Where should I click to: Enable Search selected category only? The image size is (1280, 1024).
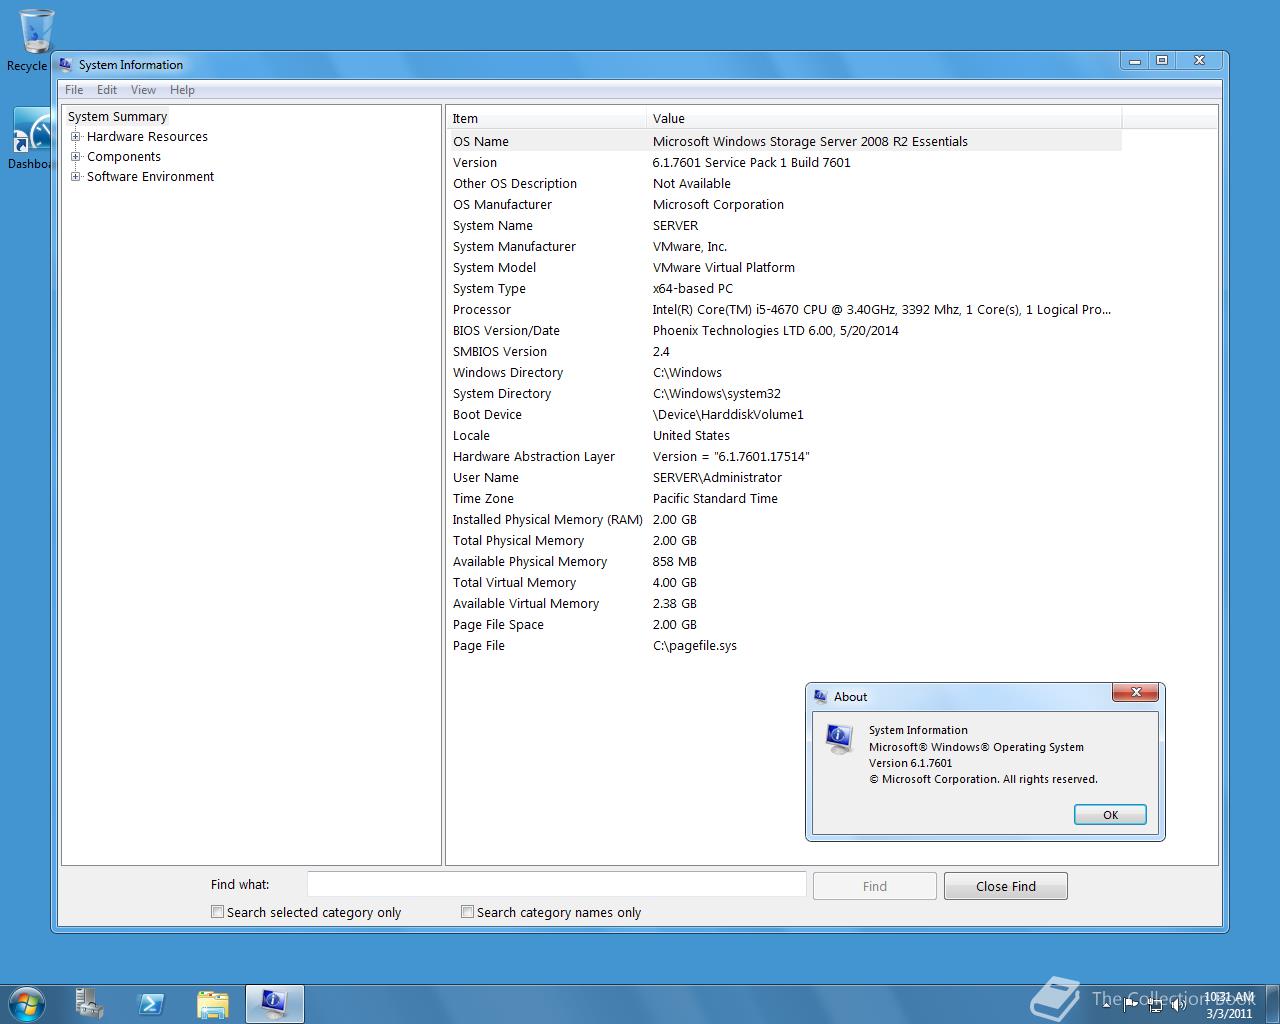pyautogui.click(x=217, y=912)
